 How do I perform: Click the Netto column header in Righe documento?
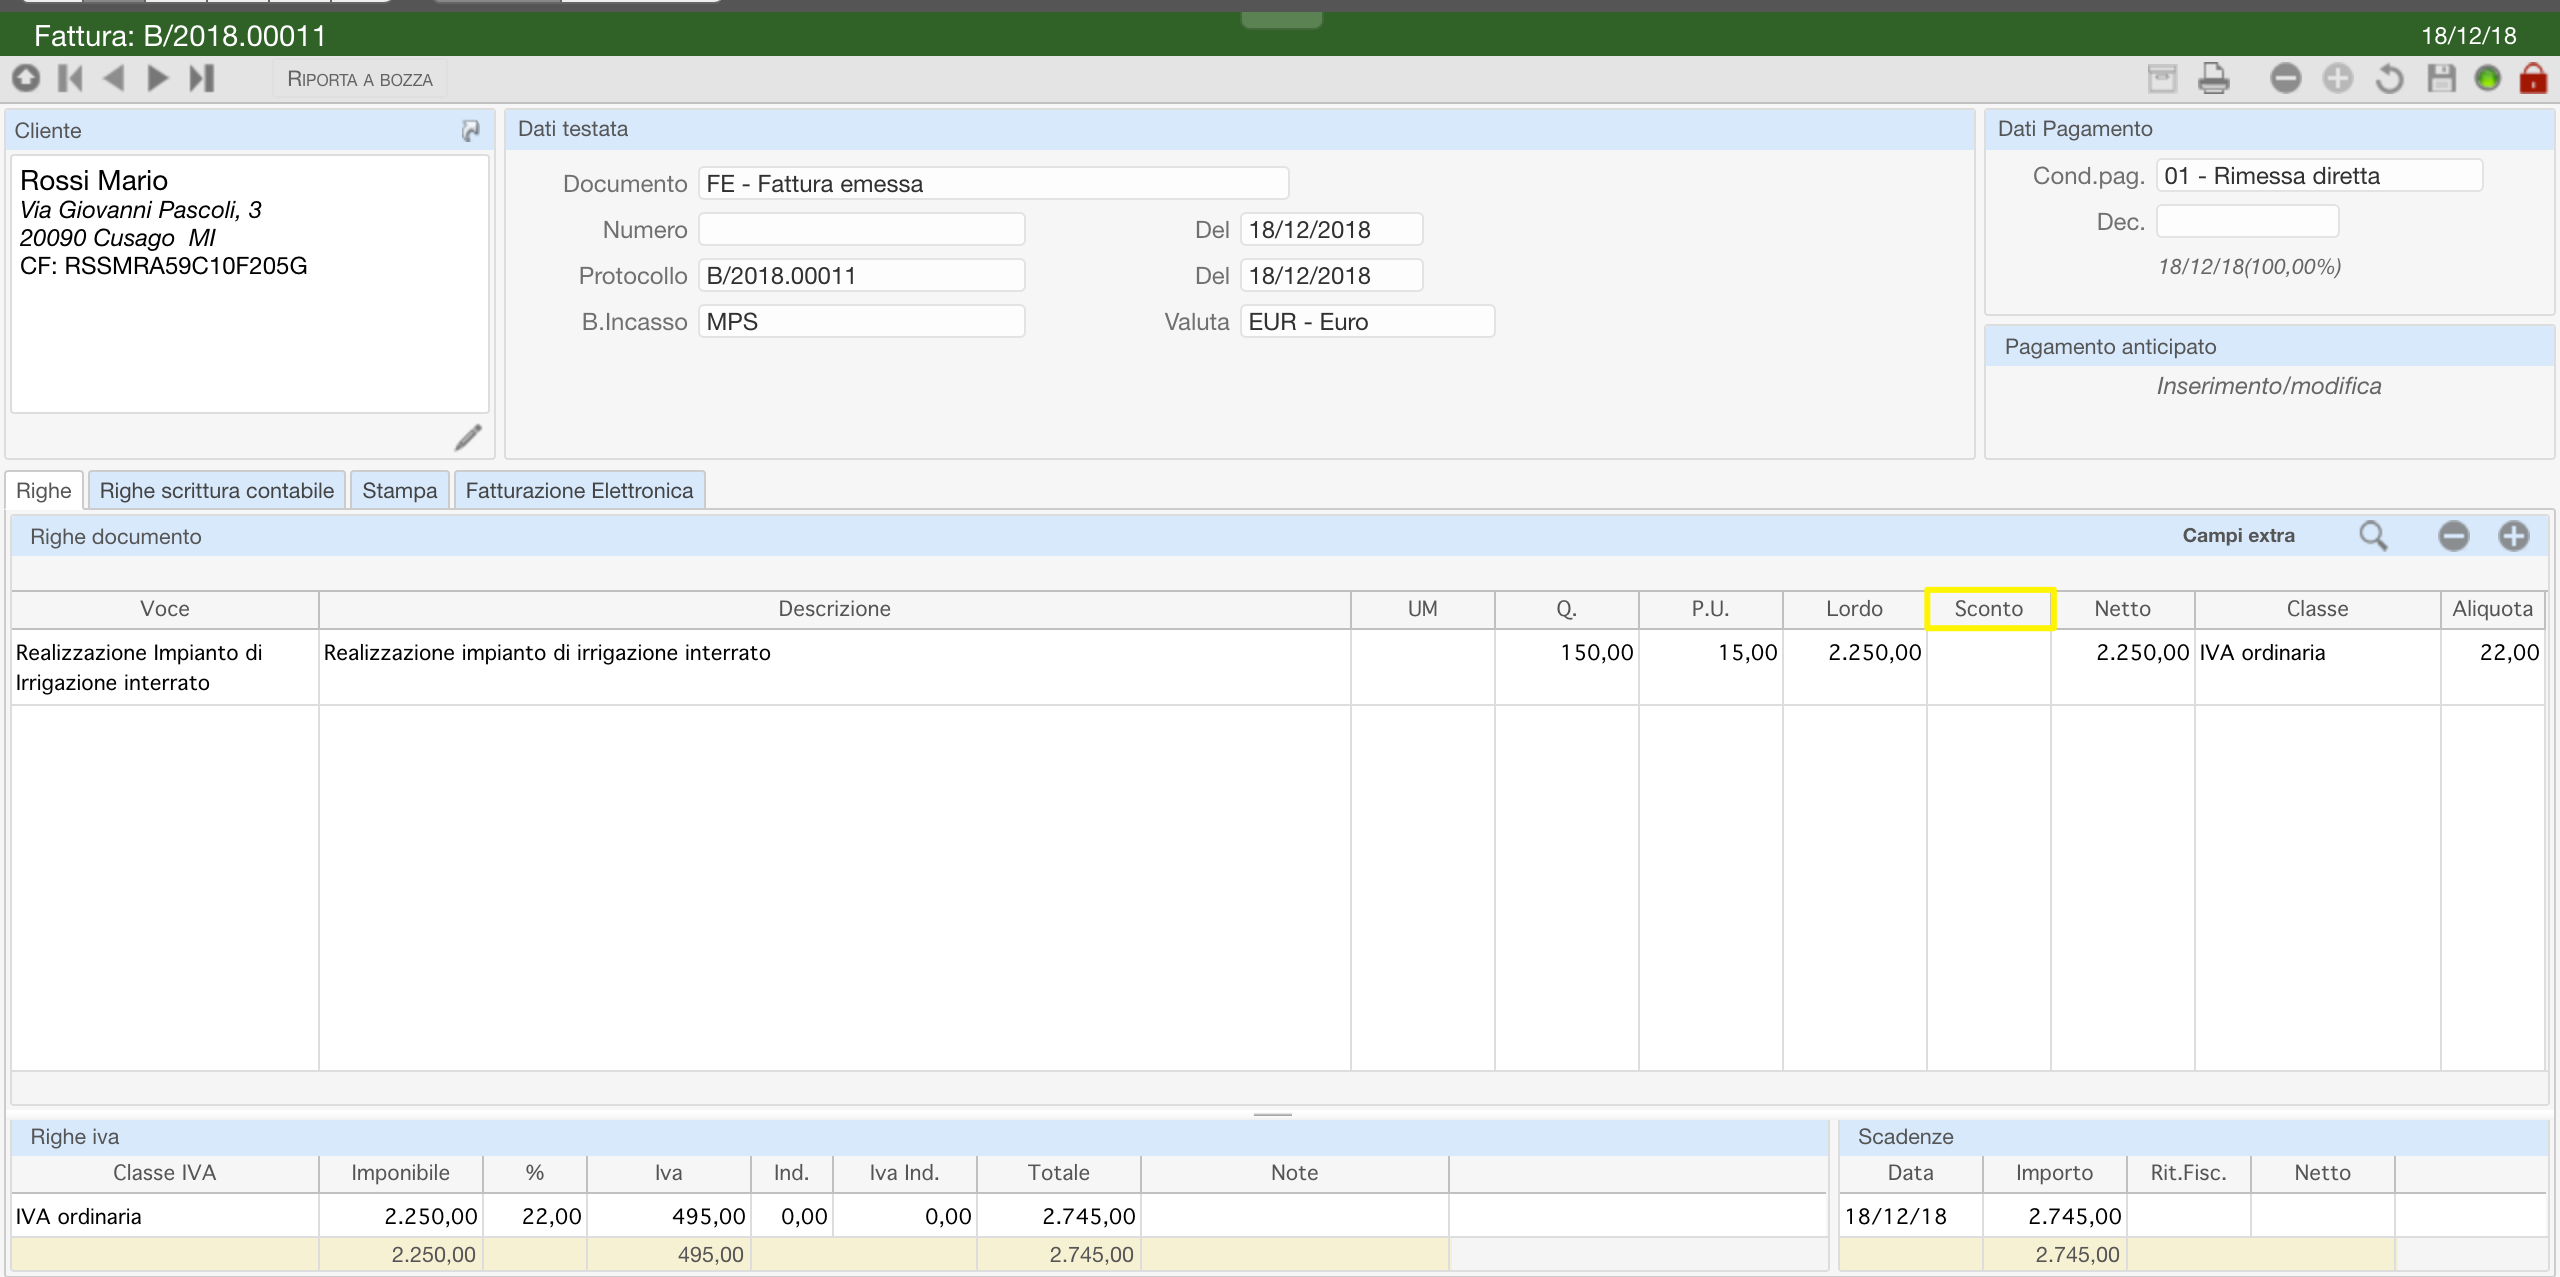(x=2122, y=609)
